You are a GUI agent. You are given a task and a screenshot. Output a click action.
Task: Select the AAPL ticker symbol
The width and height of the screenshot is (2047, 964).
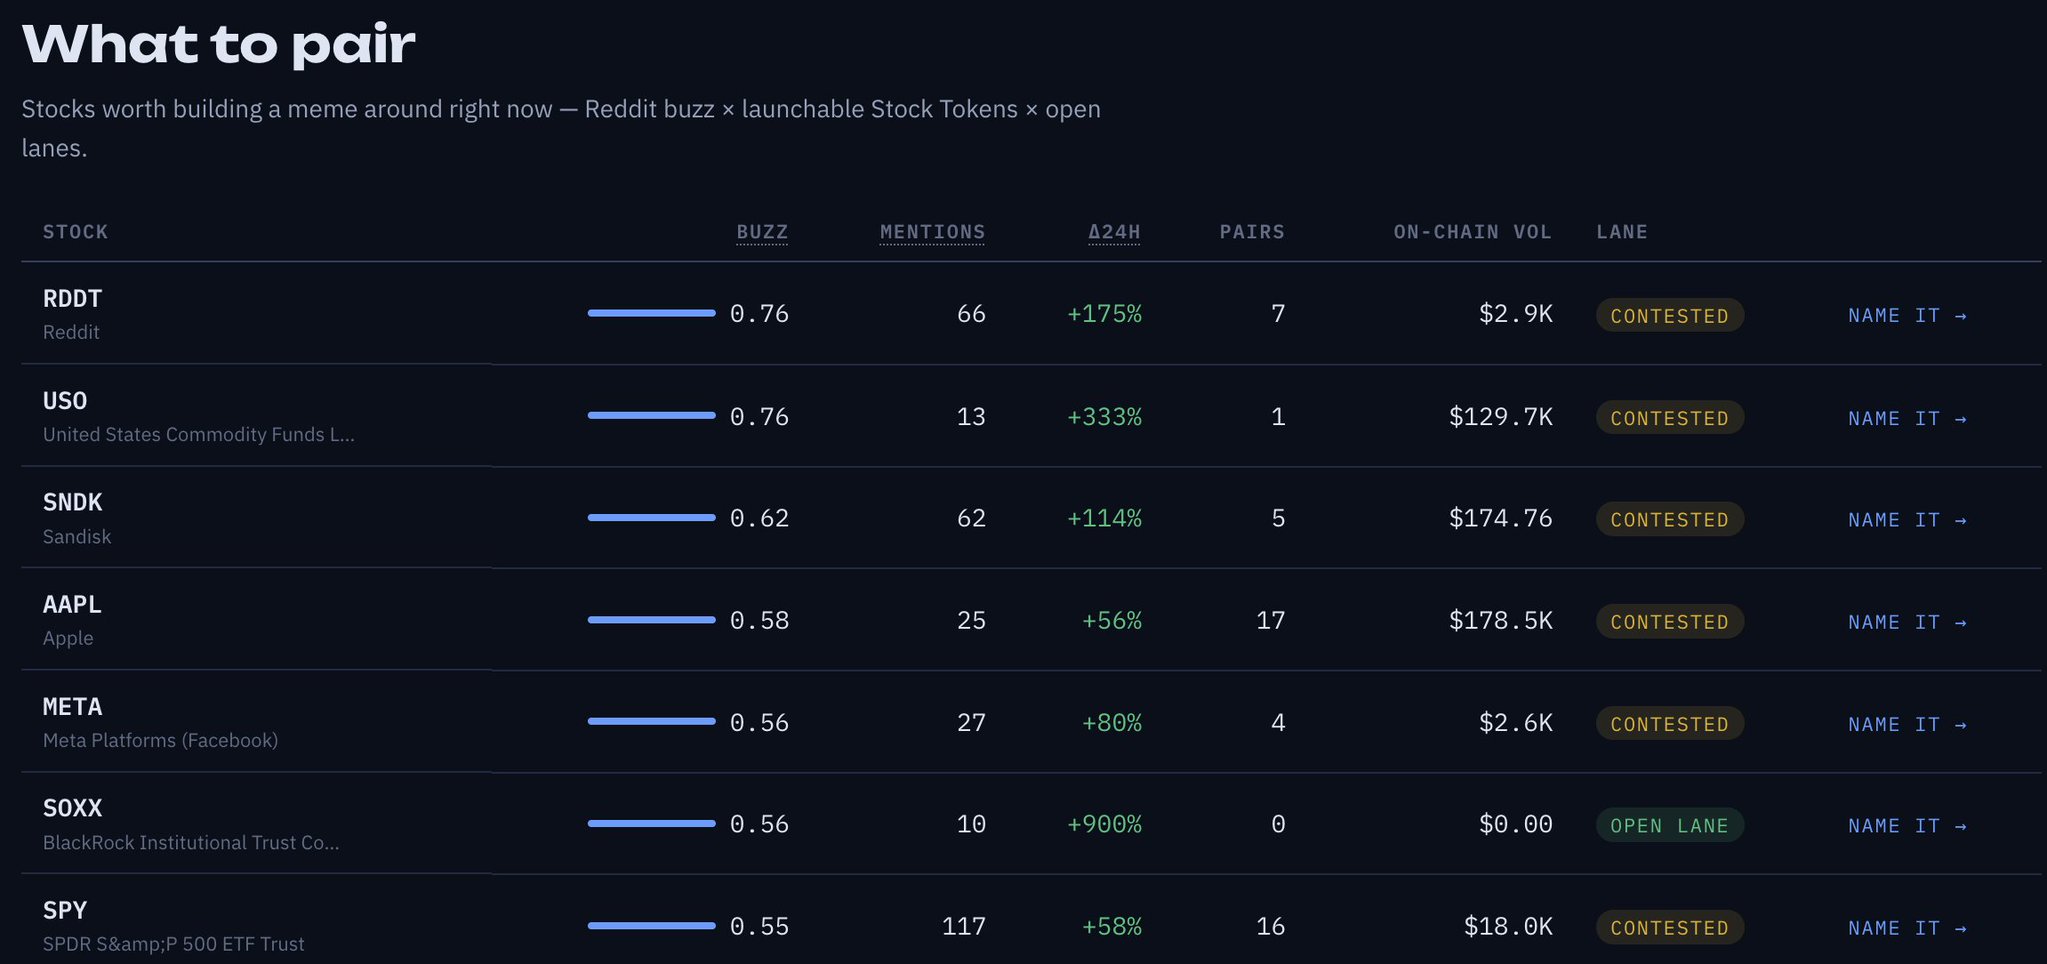tap(72, 604)
